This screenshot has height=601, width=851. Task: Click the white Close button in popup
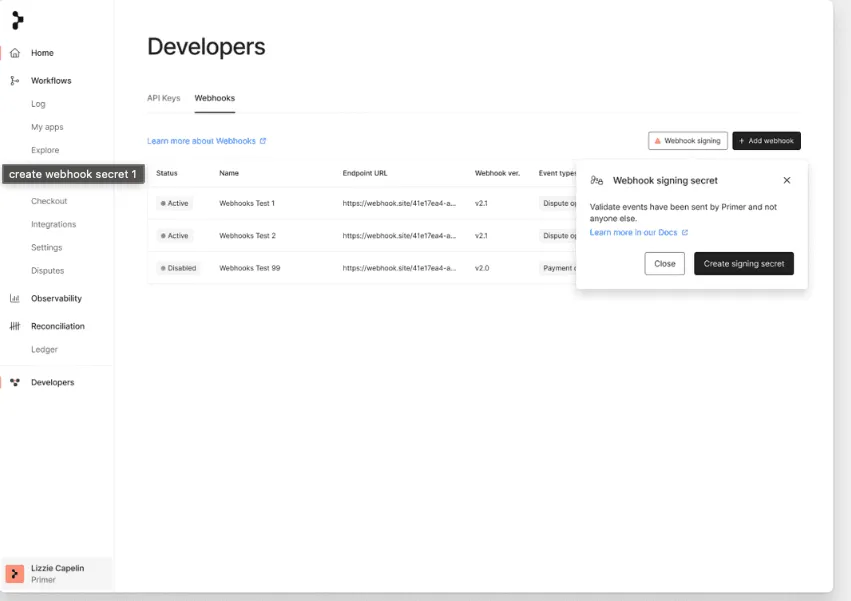coord(664,263)
